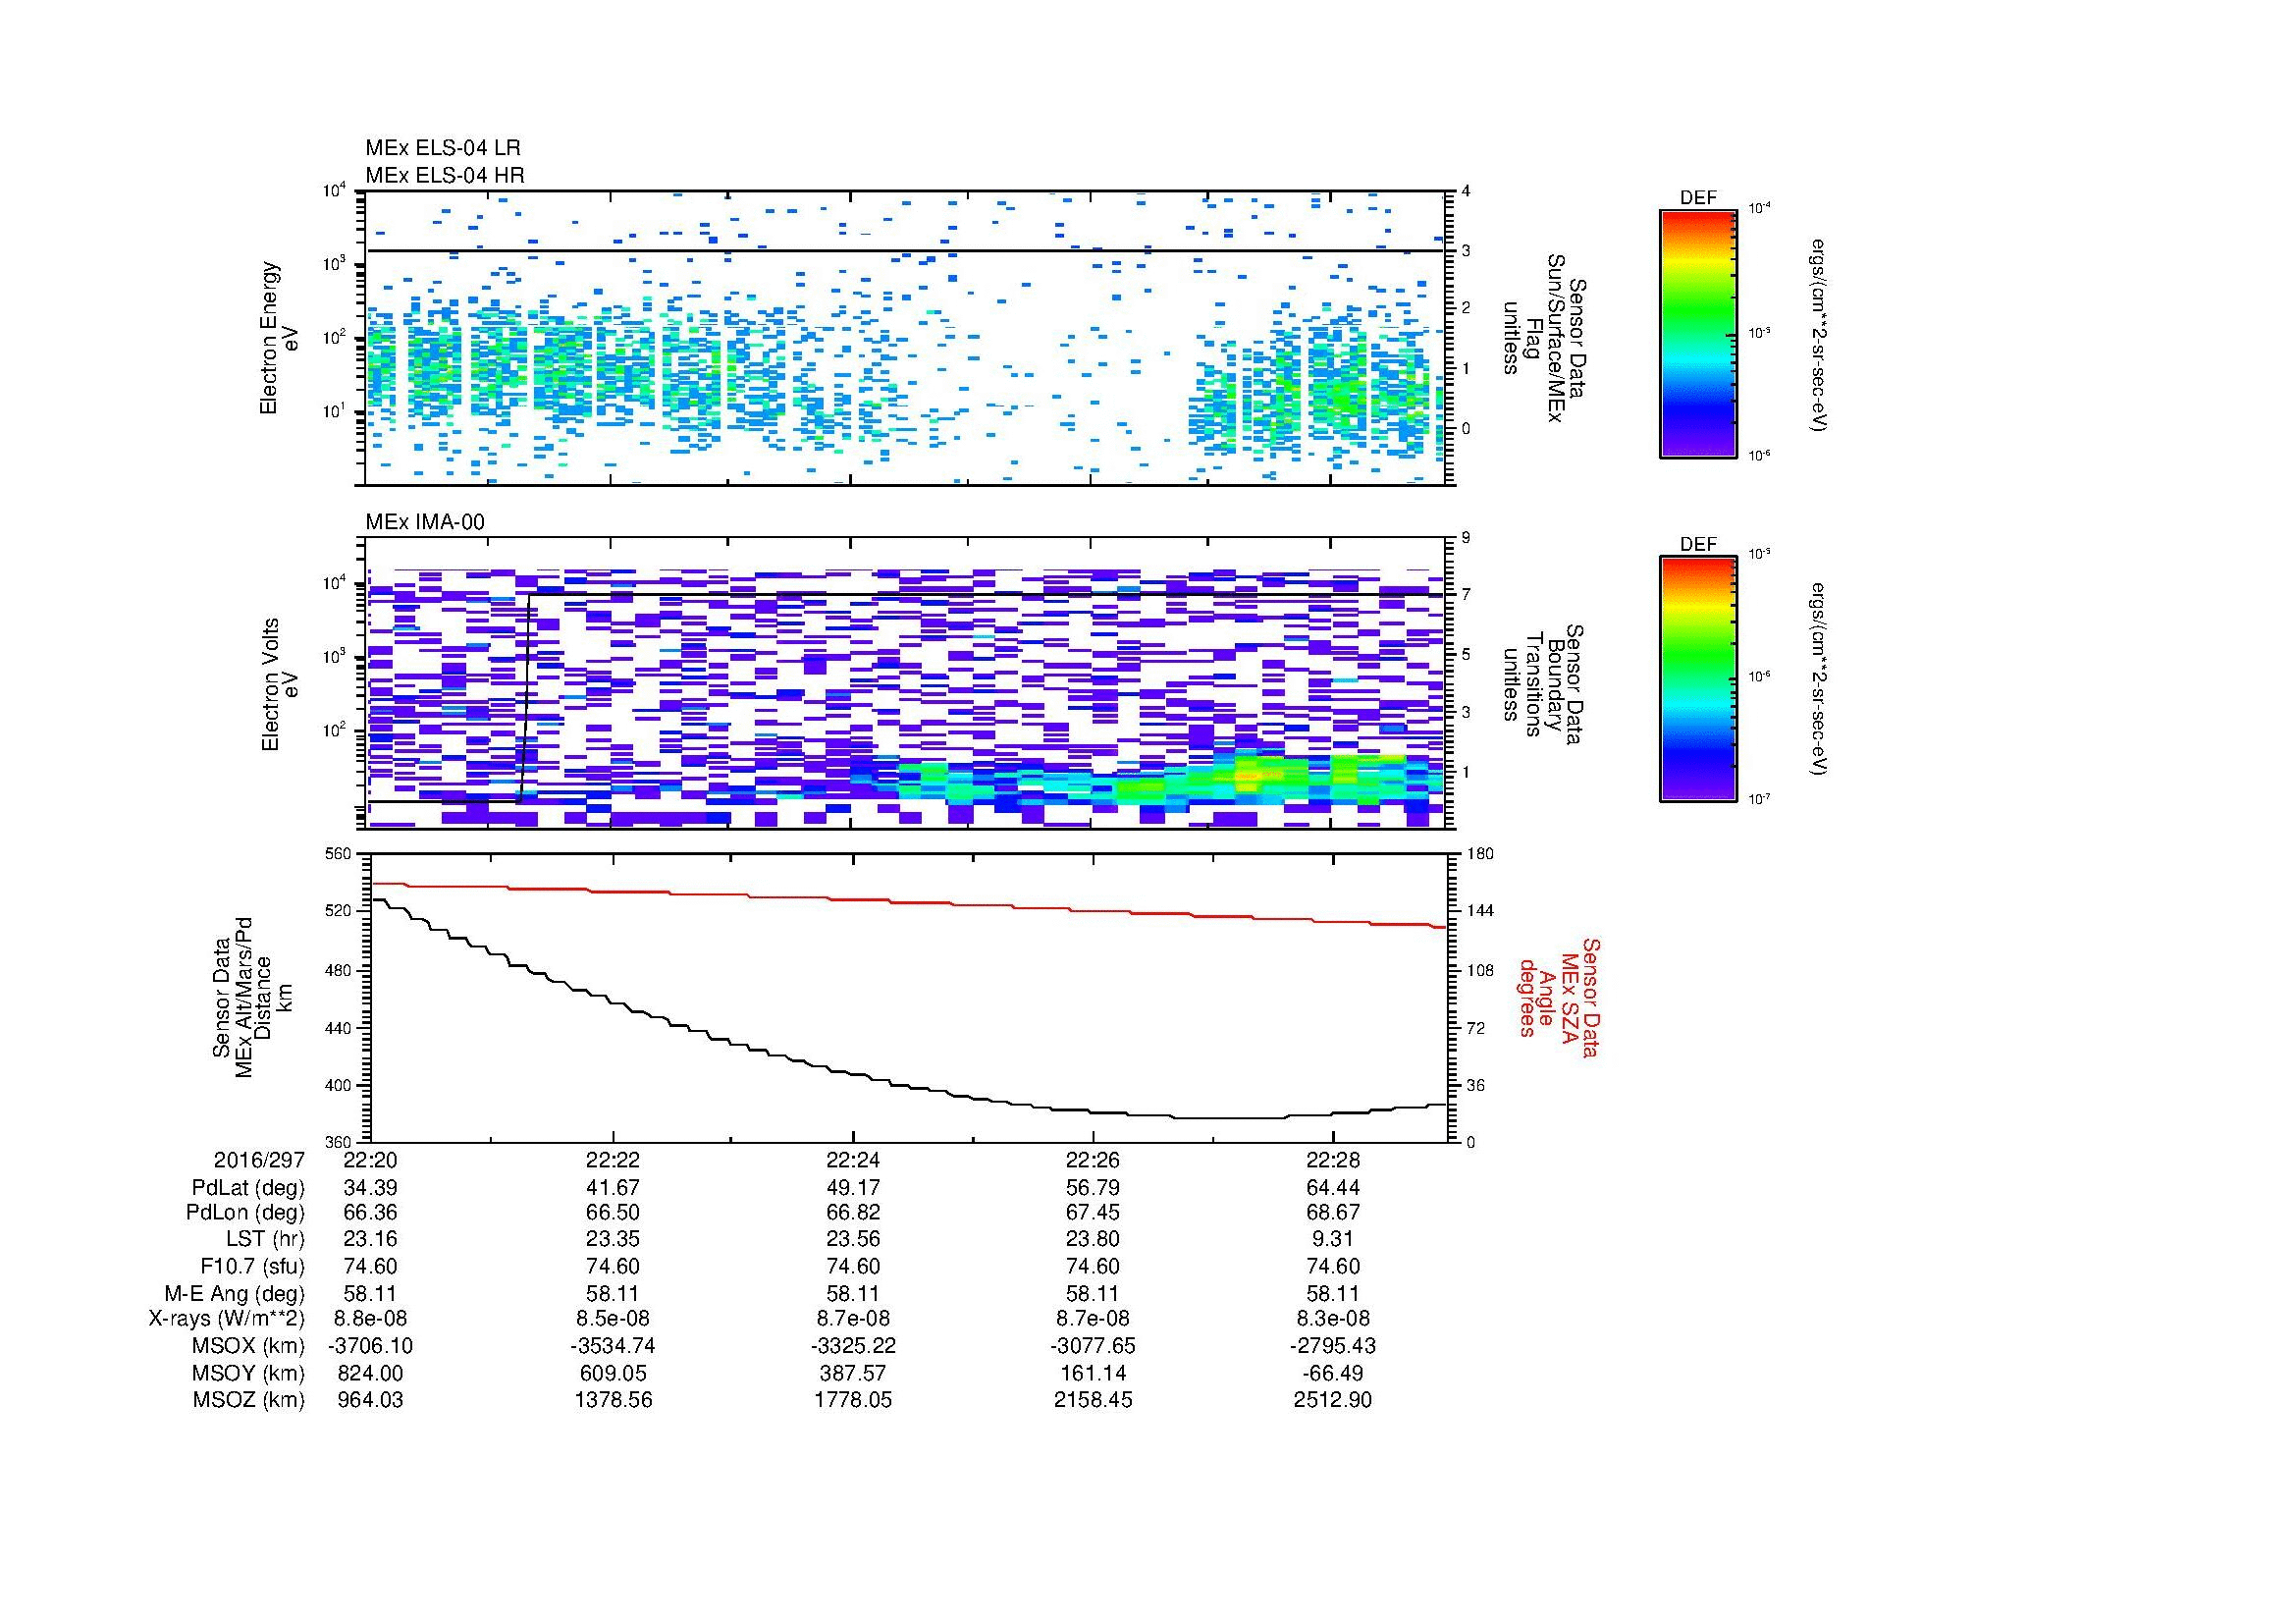
Task: Click PdLat value 64.44
Action: point(1333,1188)
